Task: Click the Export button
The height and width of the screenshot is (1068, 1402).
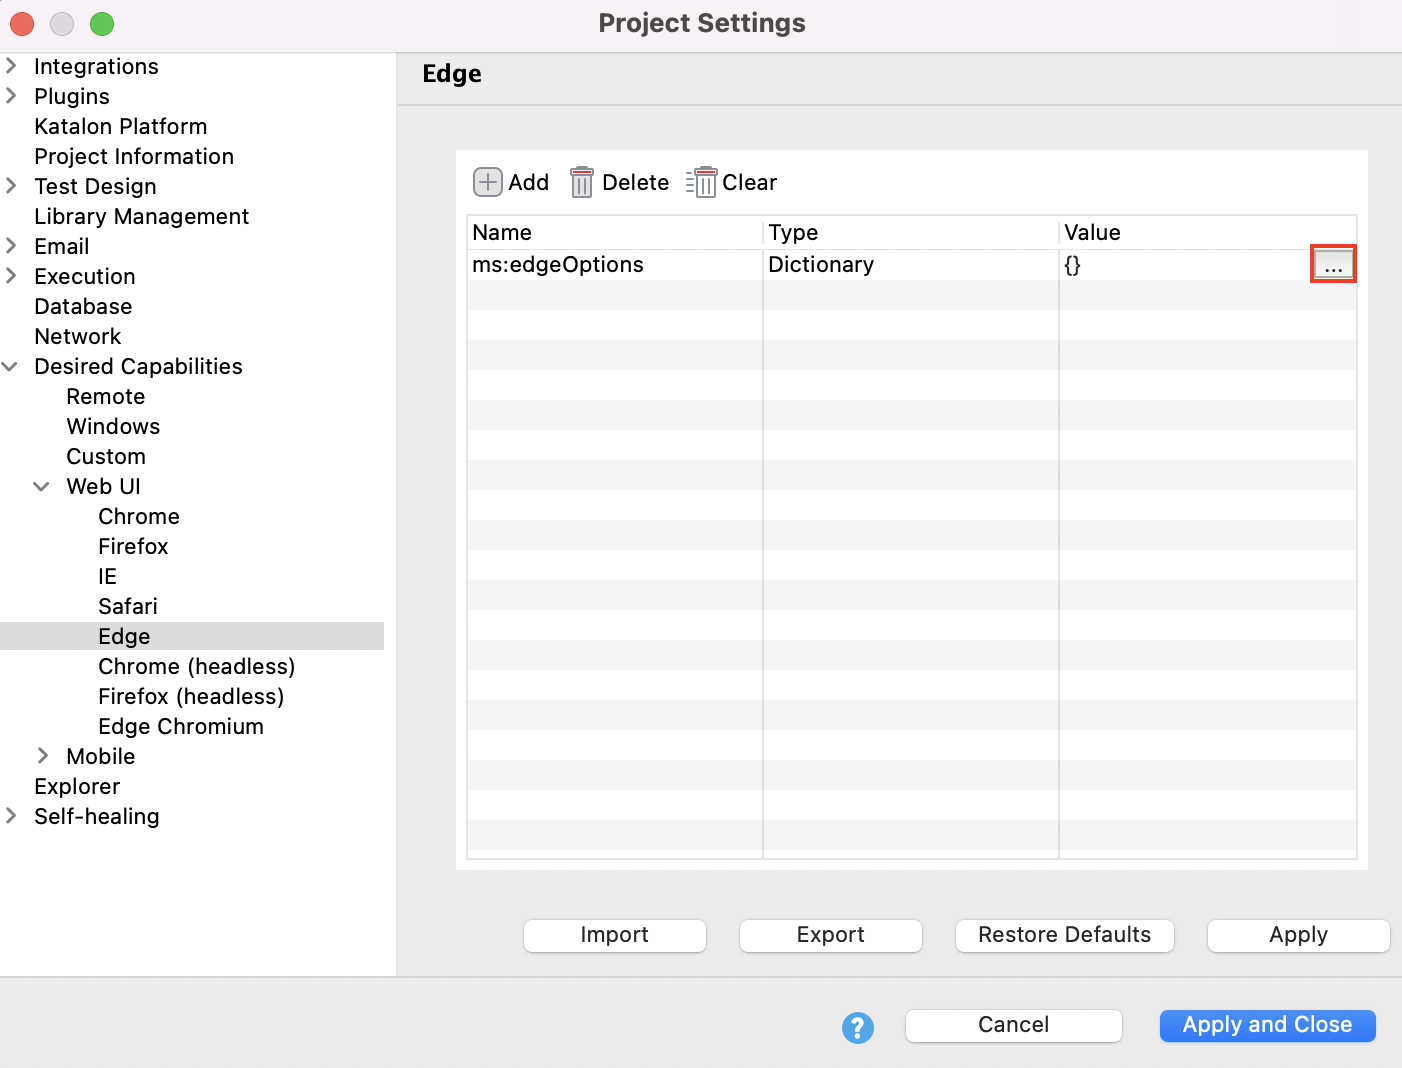Action: [830, 935]
